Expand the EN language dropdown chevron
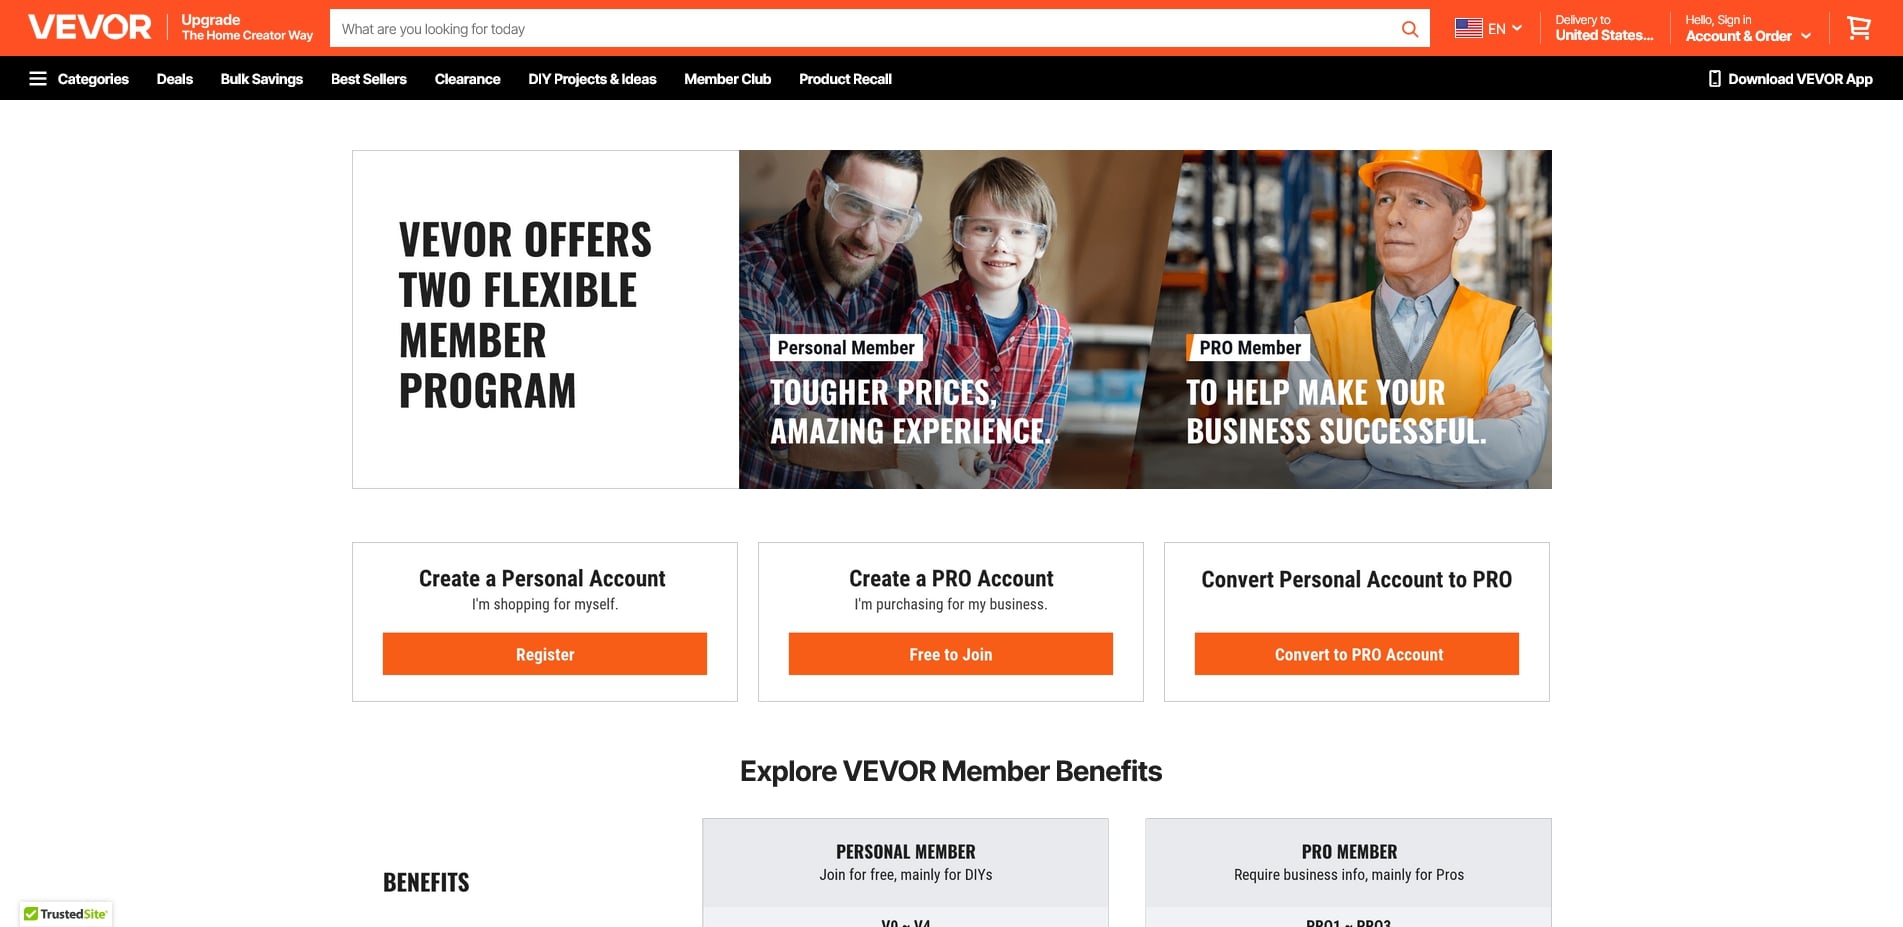Viewport: 1903px width, 927px height. (x=1517, y=28)
